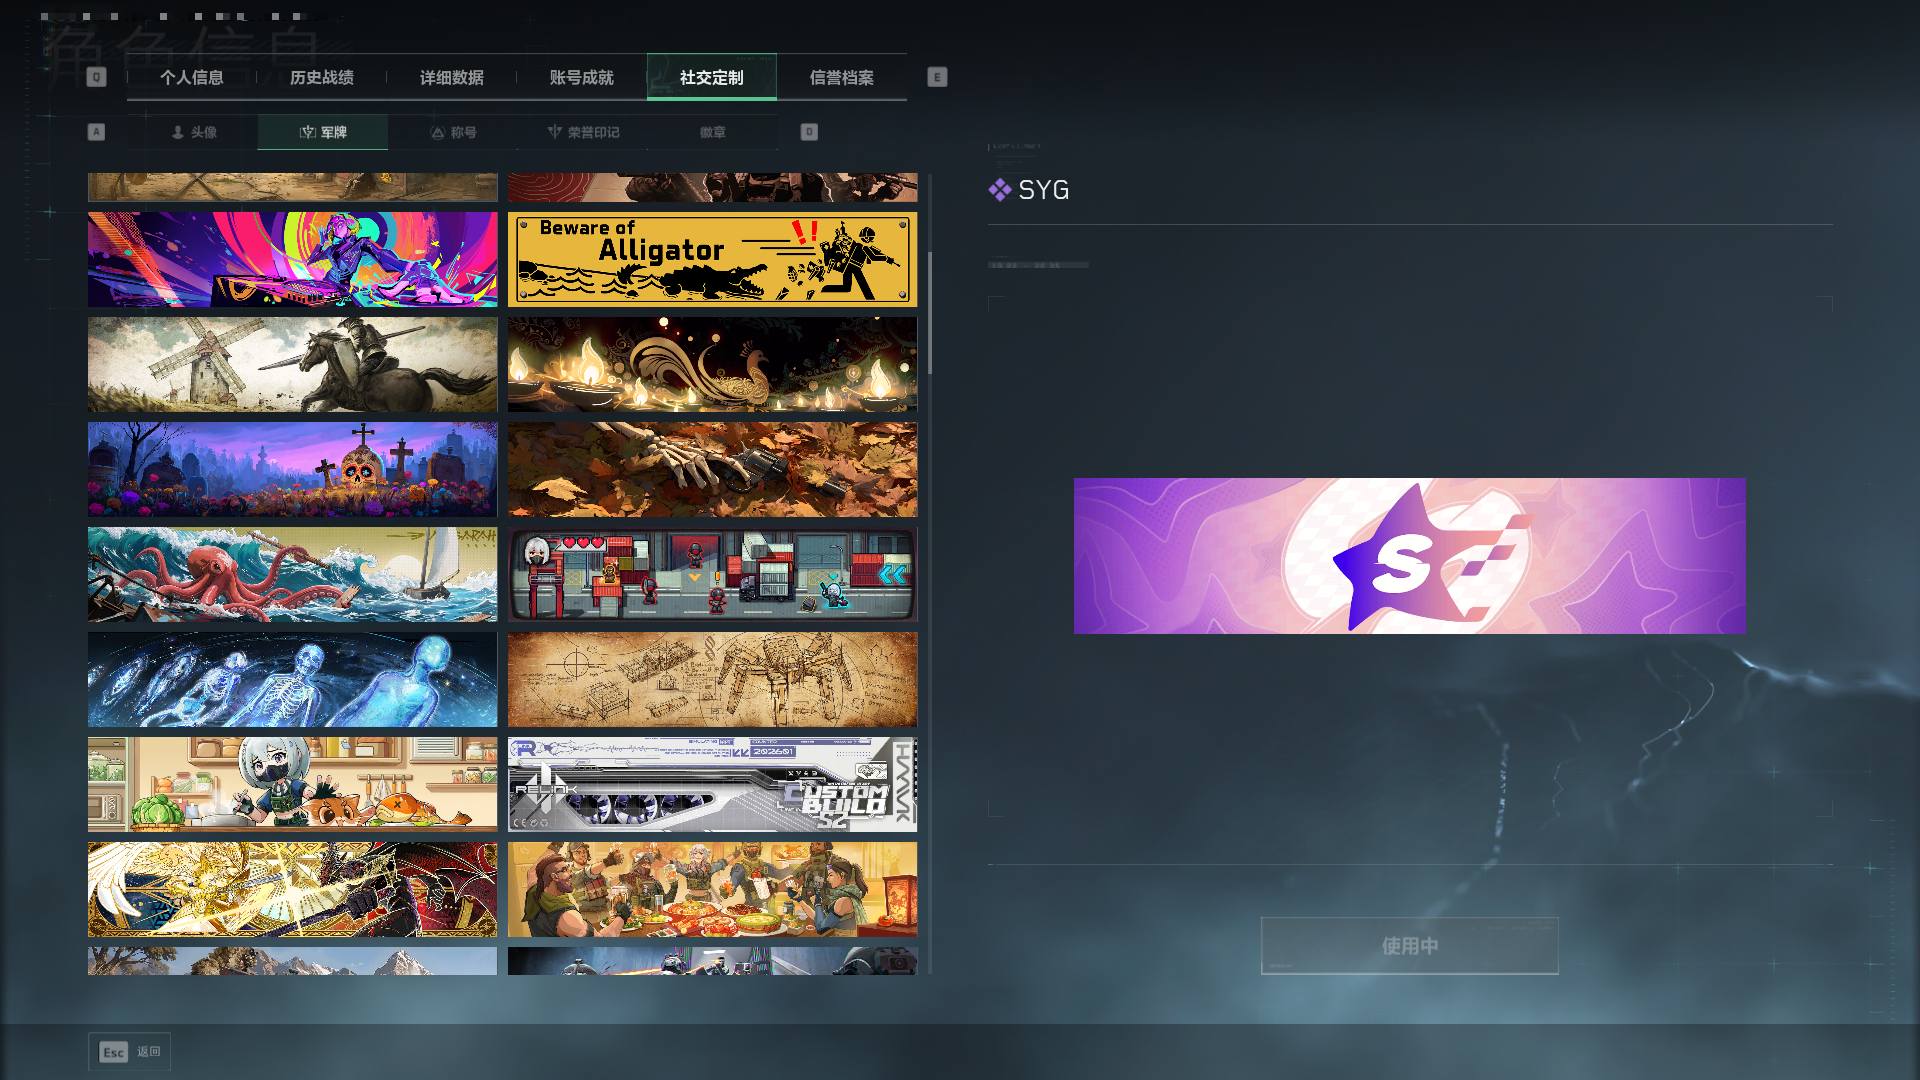This screenshot has width=1920, height=1080.
Task: Open the 信誉档案 tab
Action: (842, 77)
